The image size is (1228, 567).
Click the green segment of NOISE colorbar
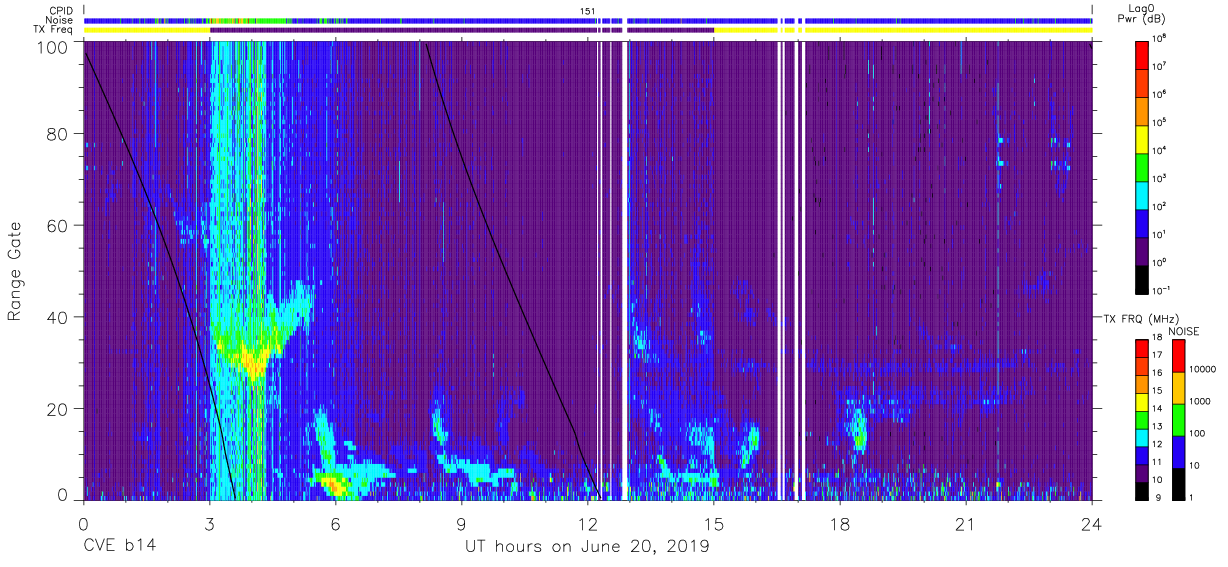tap(1179, 419)
